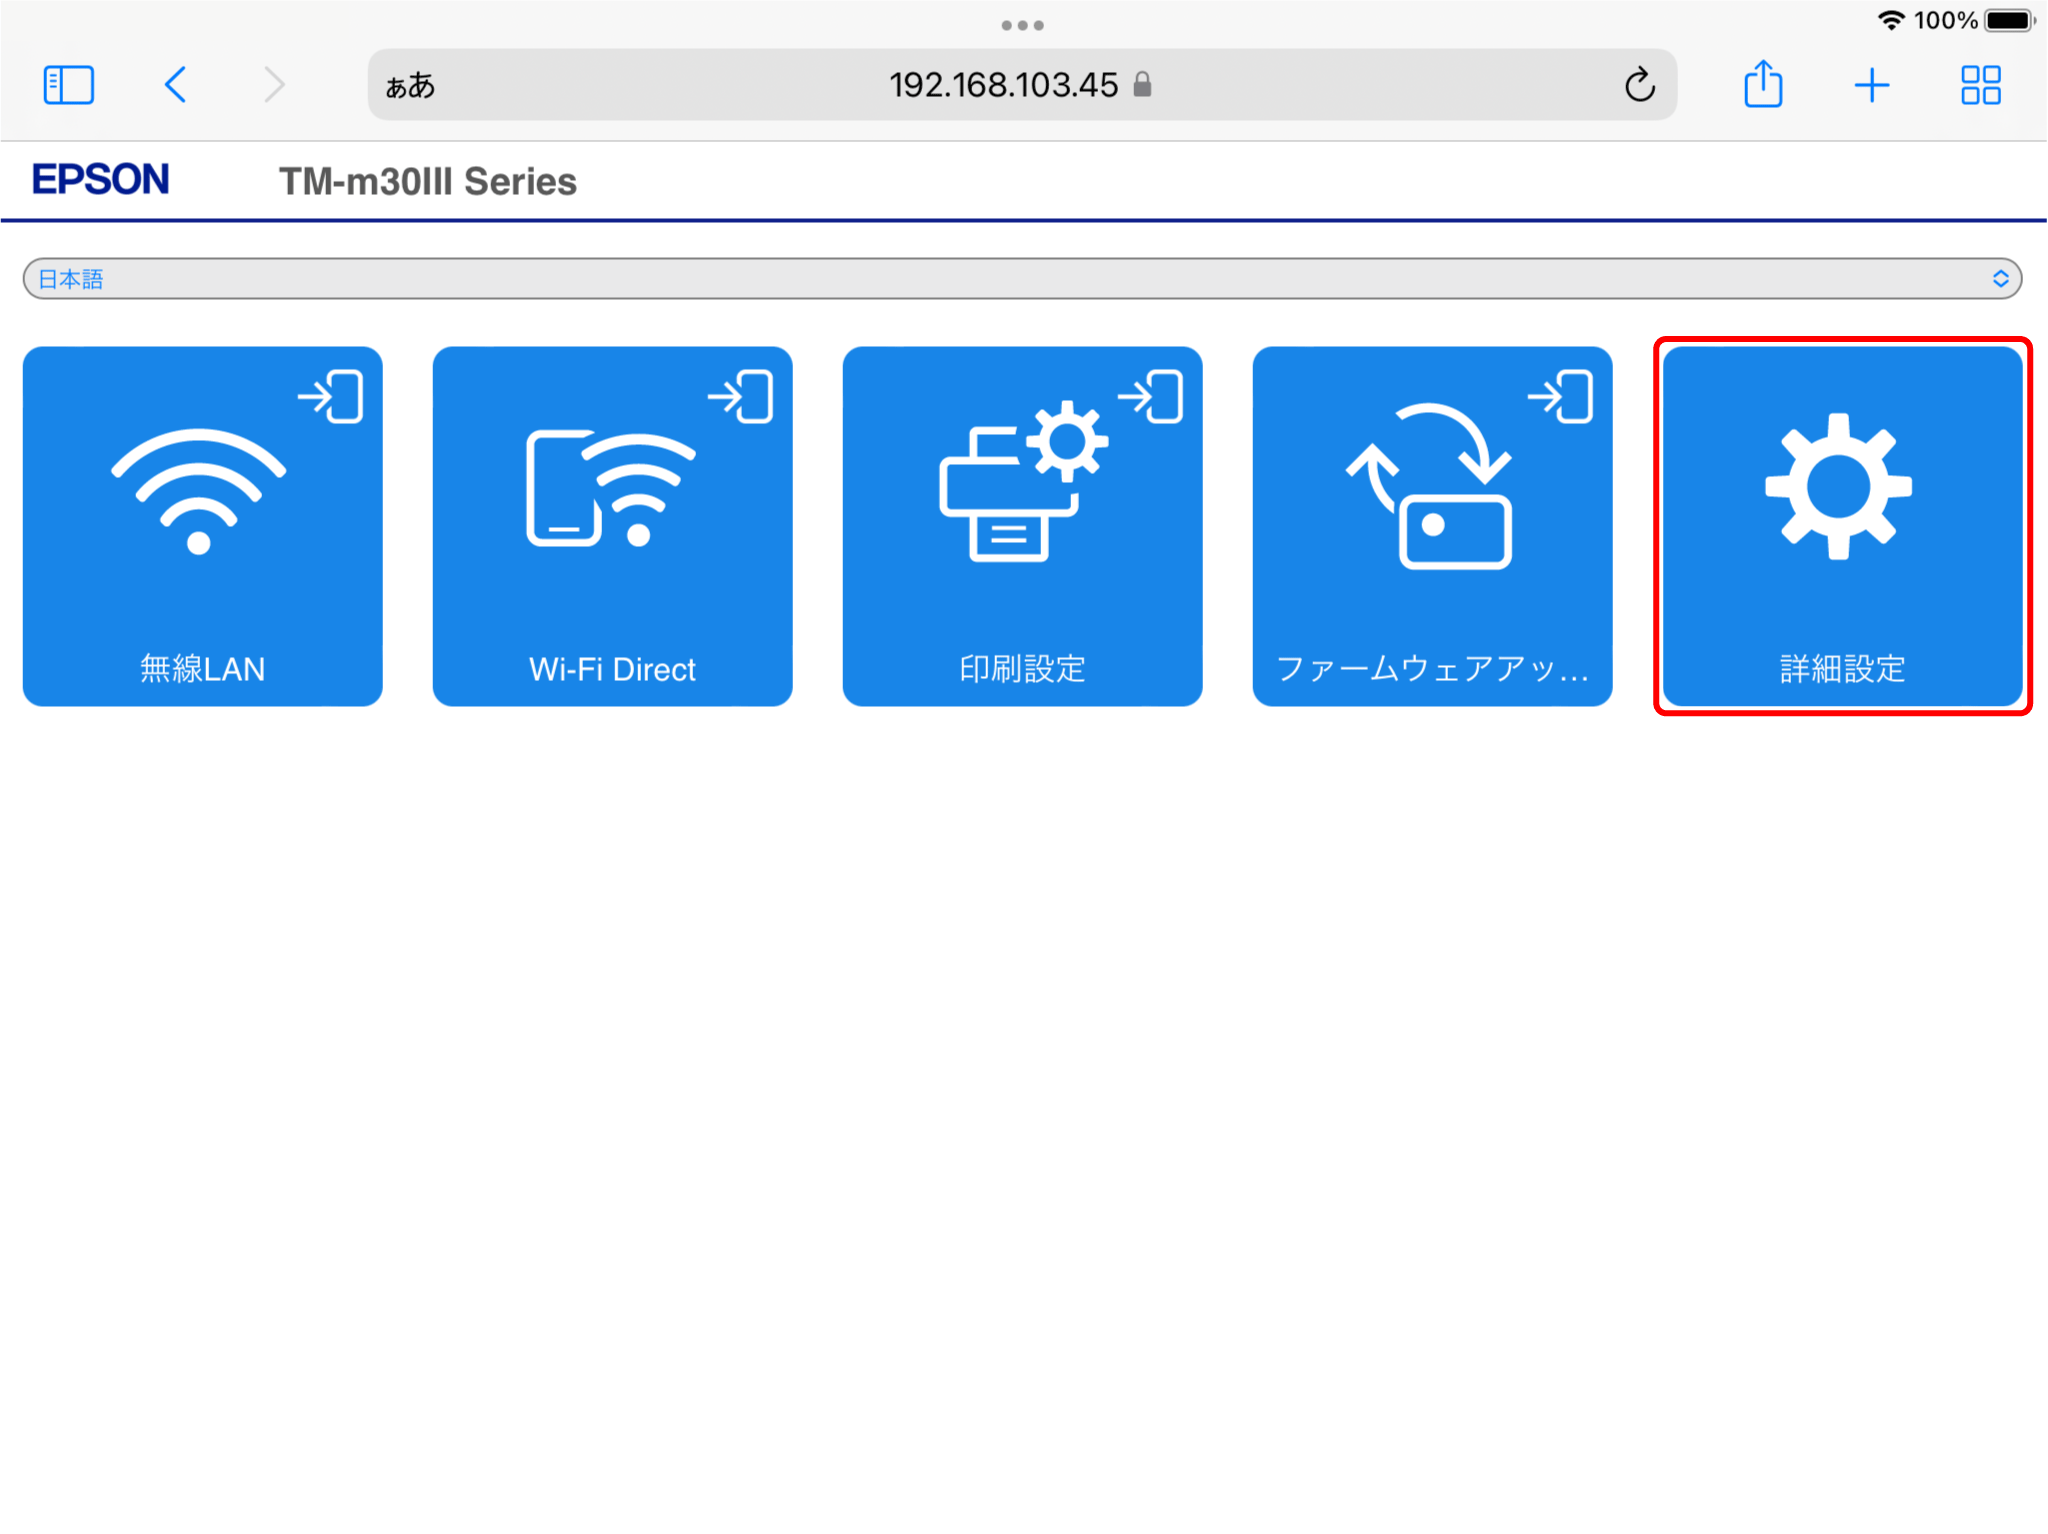Open the Share sheet
The width and height of the screenshot is (2048, 1534).
[x=1763, y=85]
